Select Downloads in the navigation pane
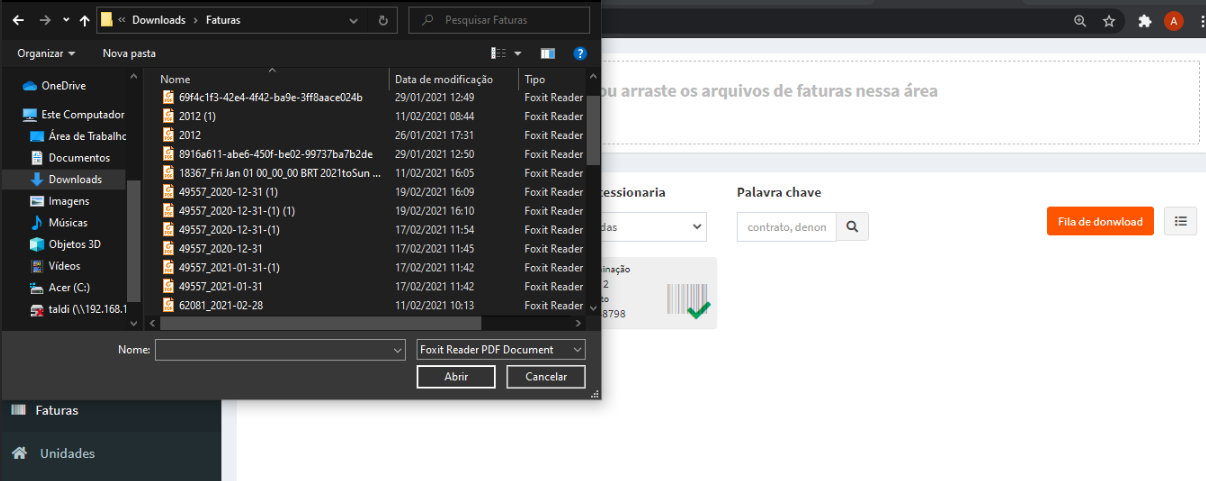 75,179
